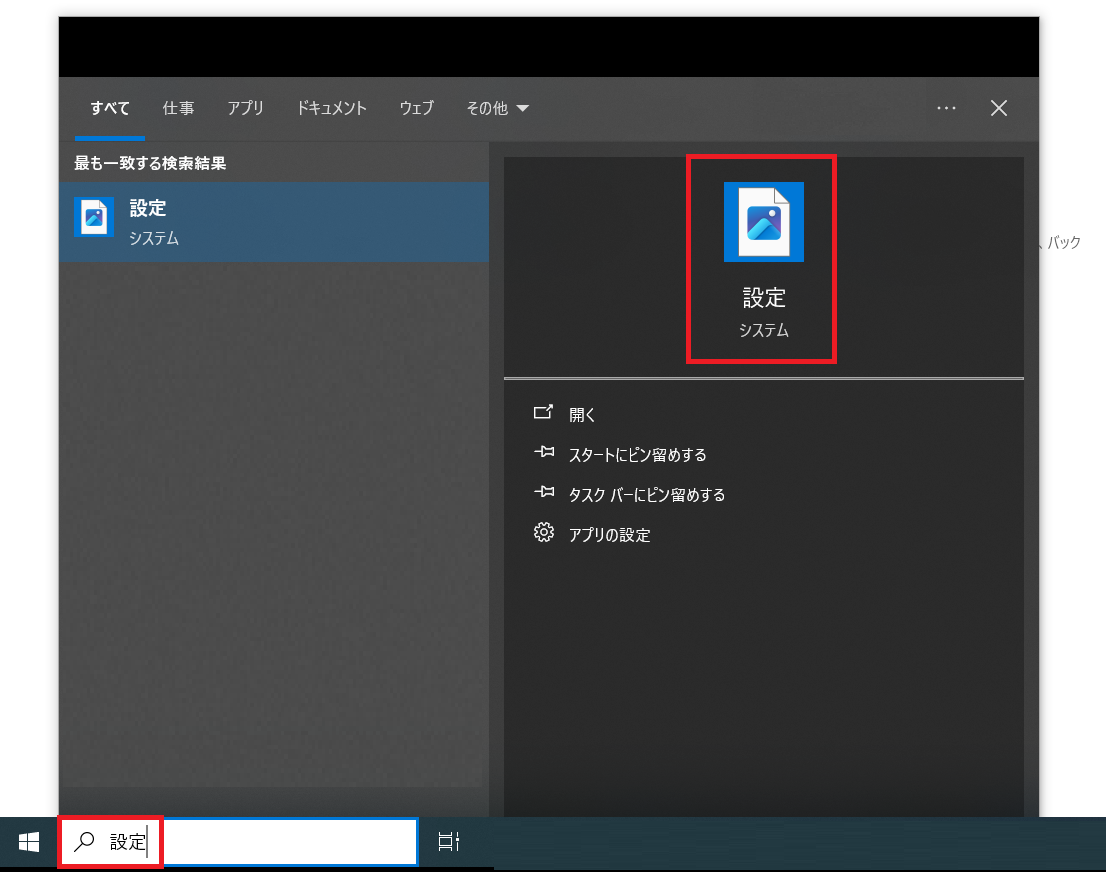Click システム under 設定 in the preview pane

point(764,330)
